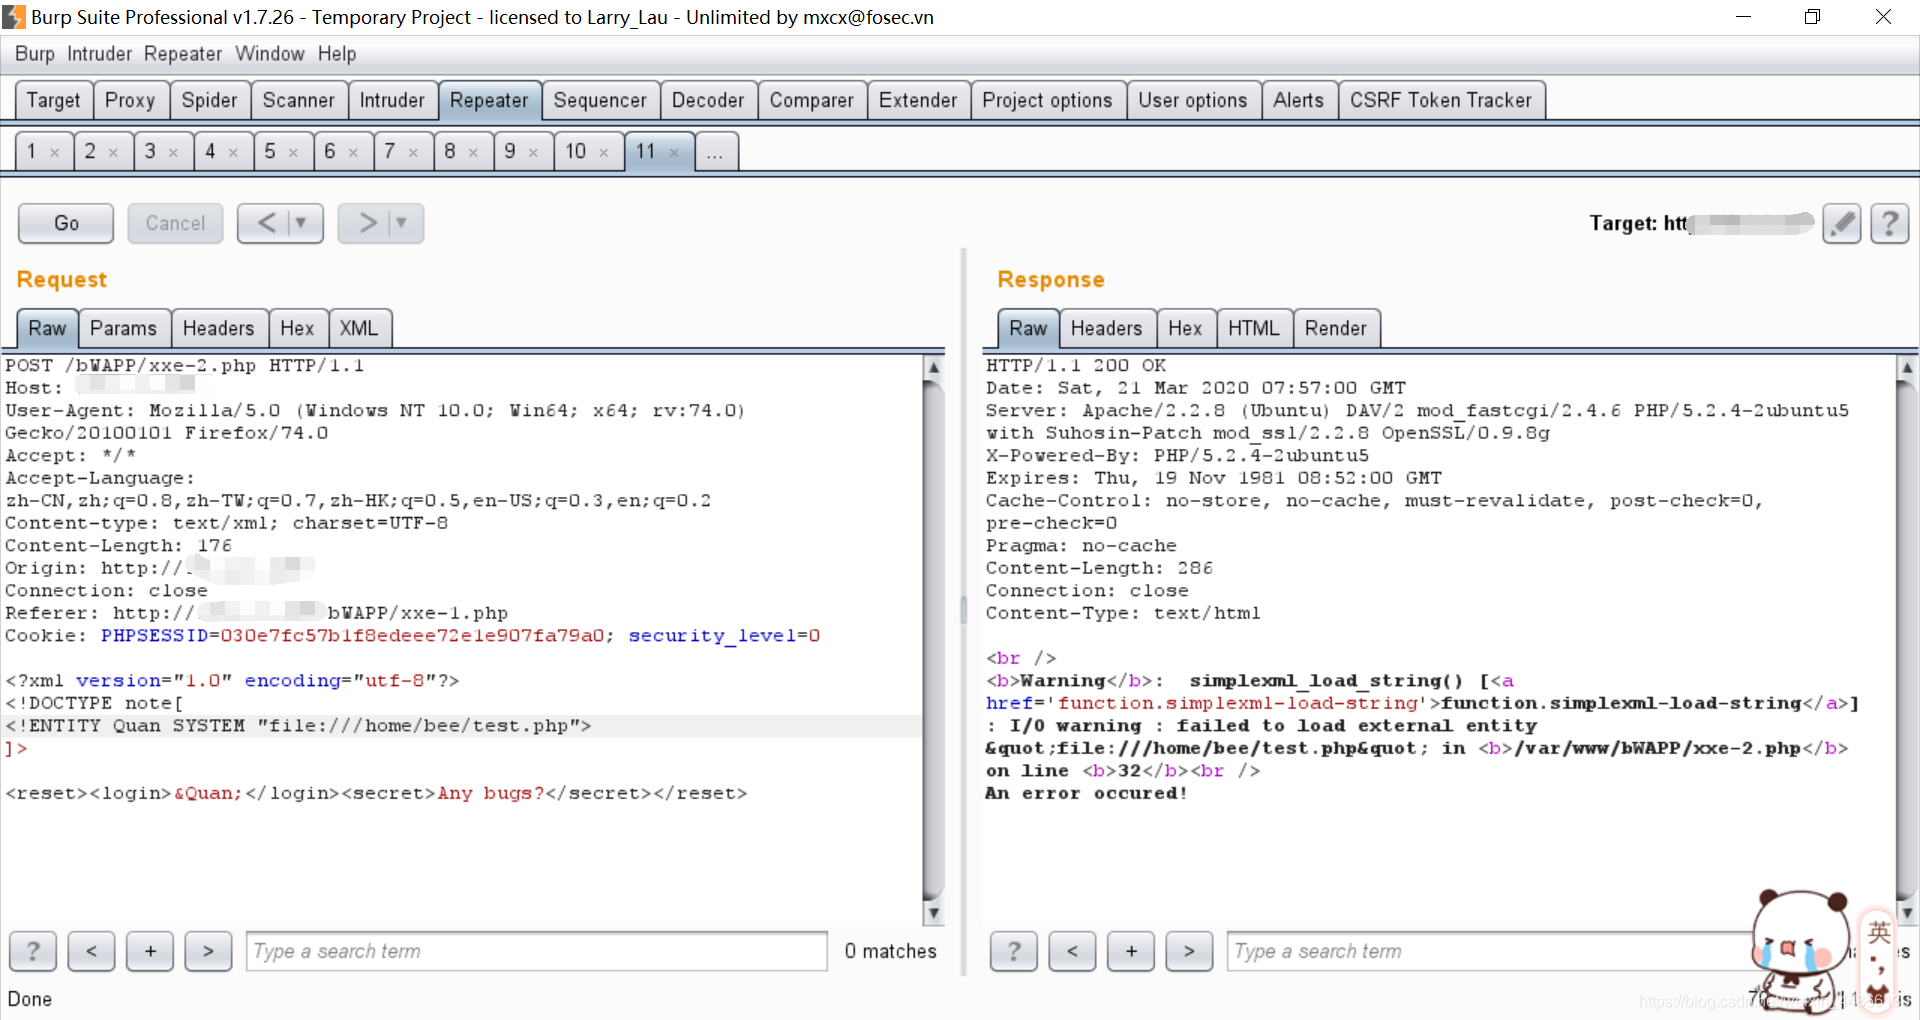This screenshot has width=1920, height=1020.
Task: Click the response search plus options button
Action: click(x=1131, y=951)
